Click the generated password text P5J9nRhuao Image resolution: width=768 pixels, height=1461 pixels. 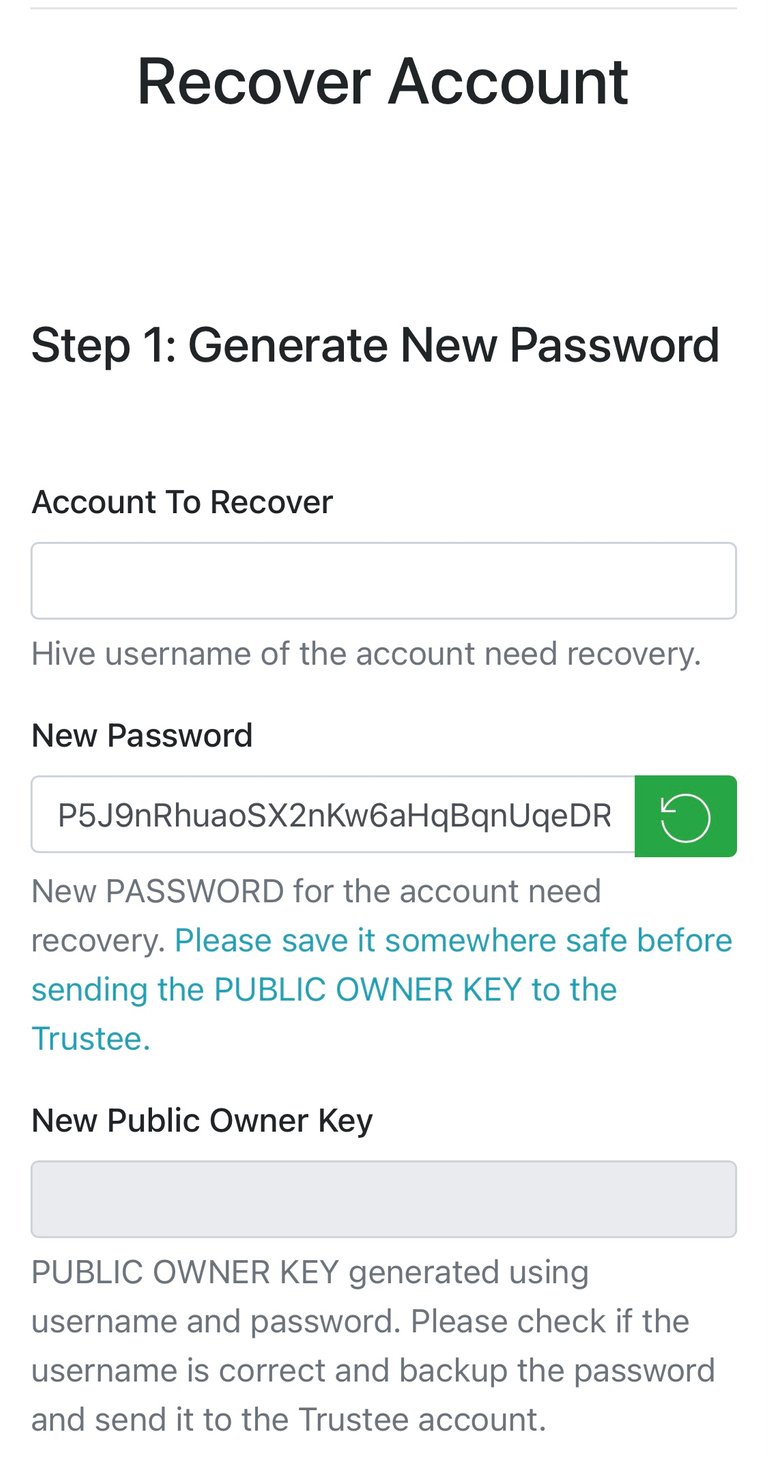(x=334, y=816)
